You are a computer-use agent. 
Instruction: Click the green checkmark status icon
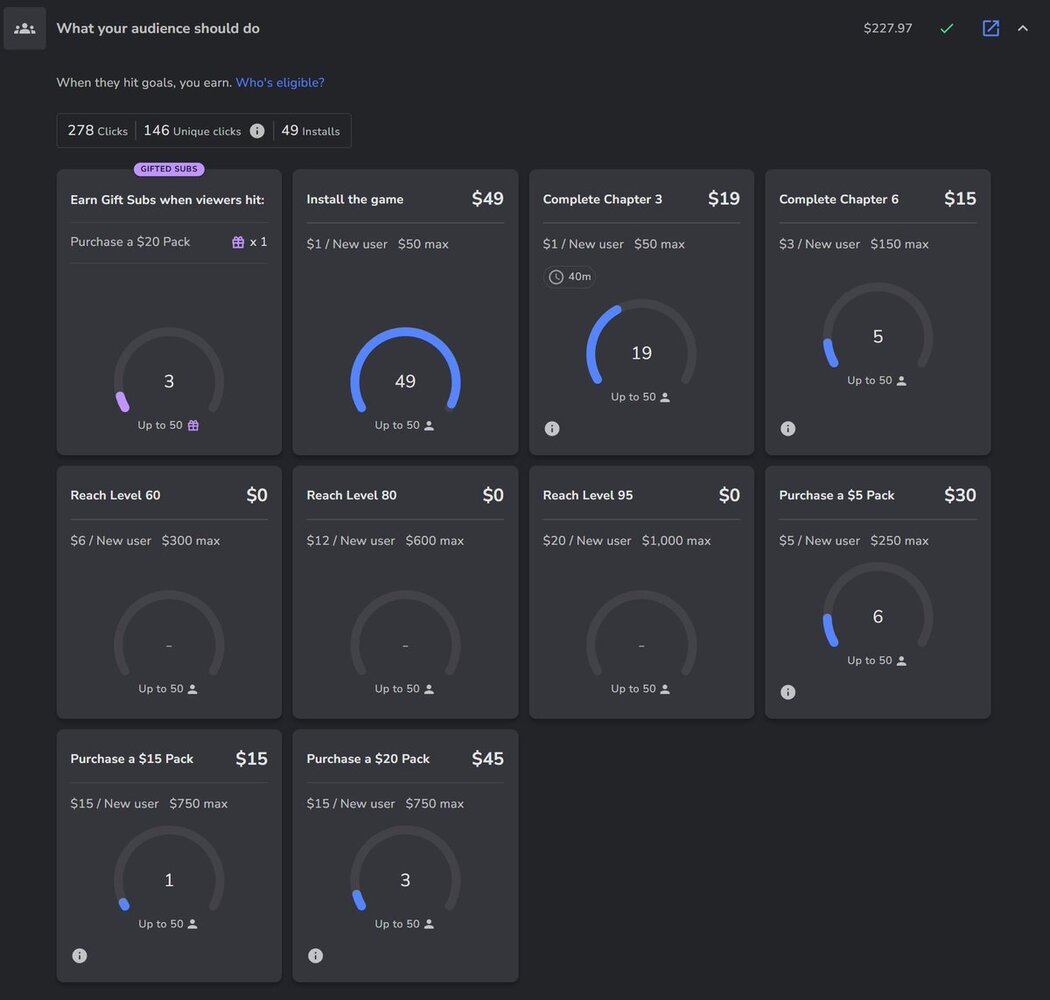coord(946,28)
